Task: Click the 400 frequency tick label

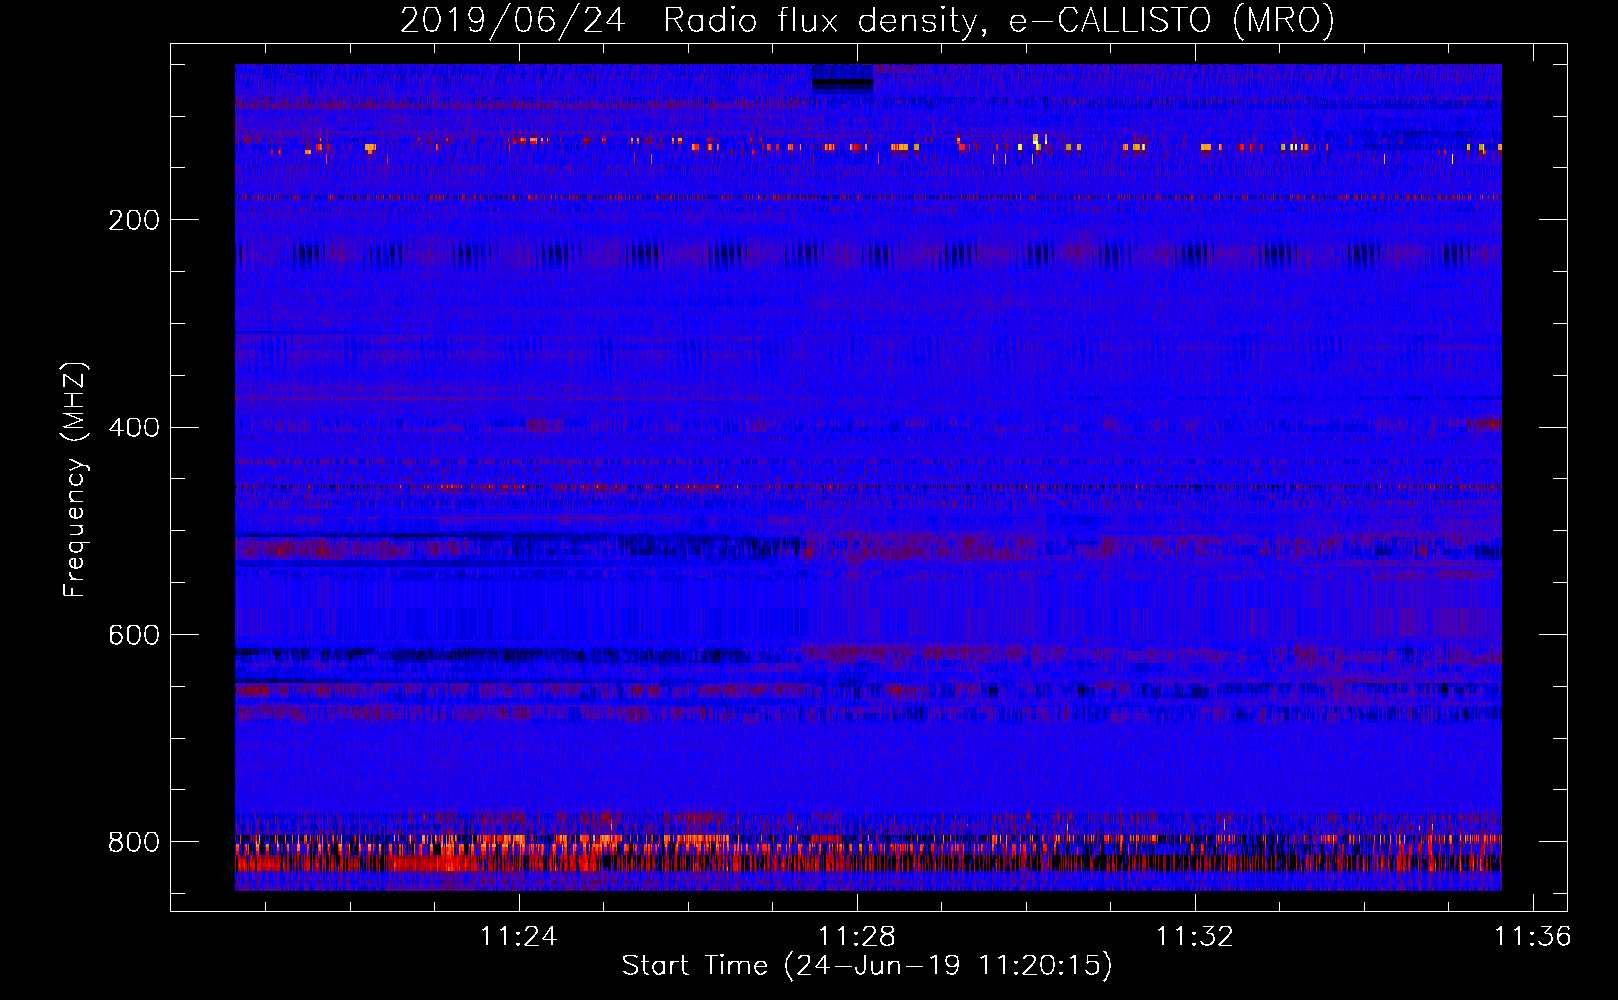Action: click(134, 428)
